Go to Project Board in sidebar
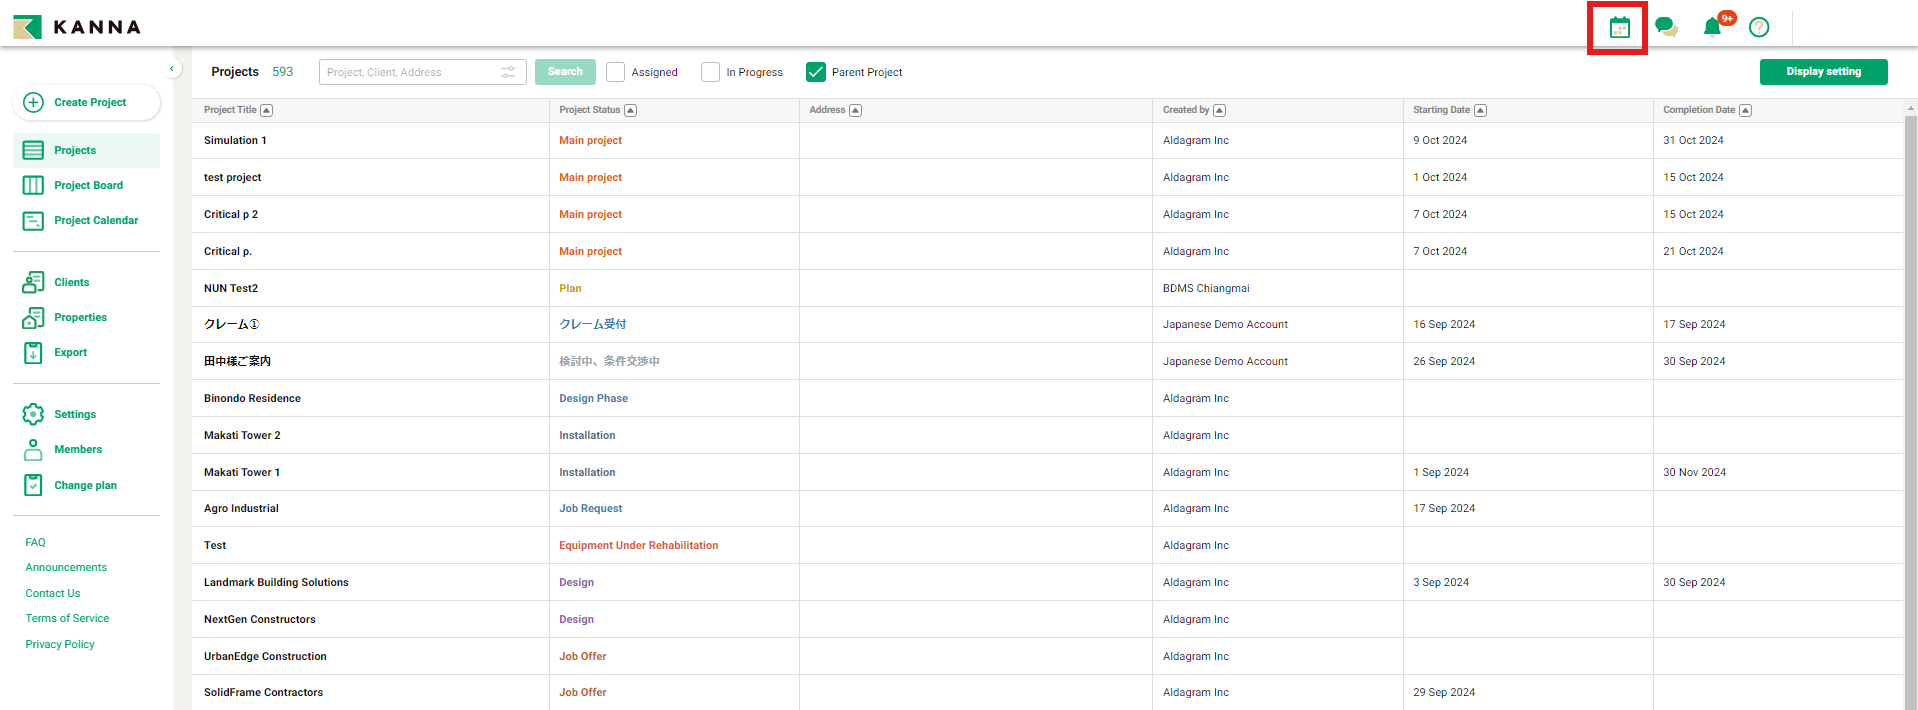The width and height of the screenshot is (1918, 710). click(x=88, y=185)
